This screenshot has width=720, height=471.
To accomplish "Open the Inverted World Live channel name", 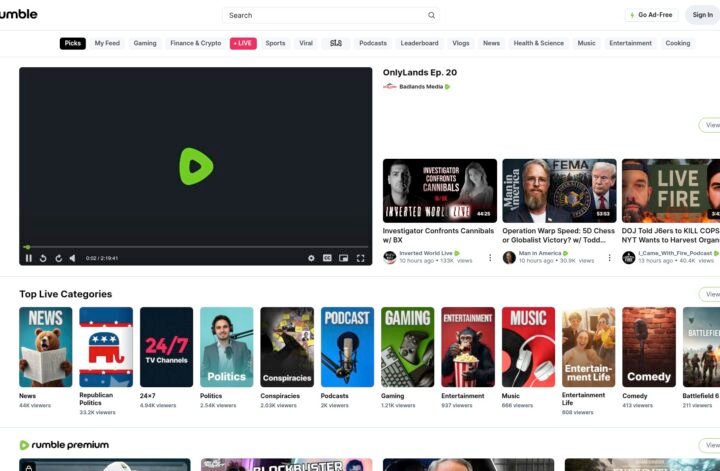I will (x=426, y=253).
